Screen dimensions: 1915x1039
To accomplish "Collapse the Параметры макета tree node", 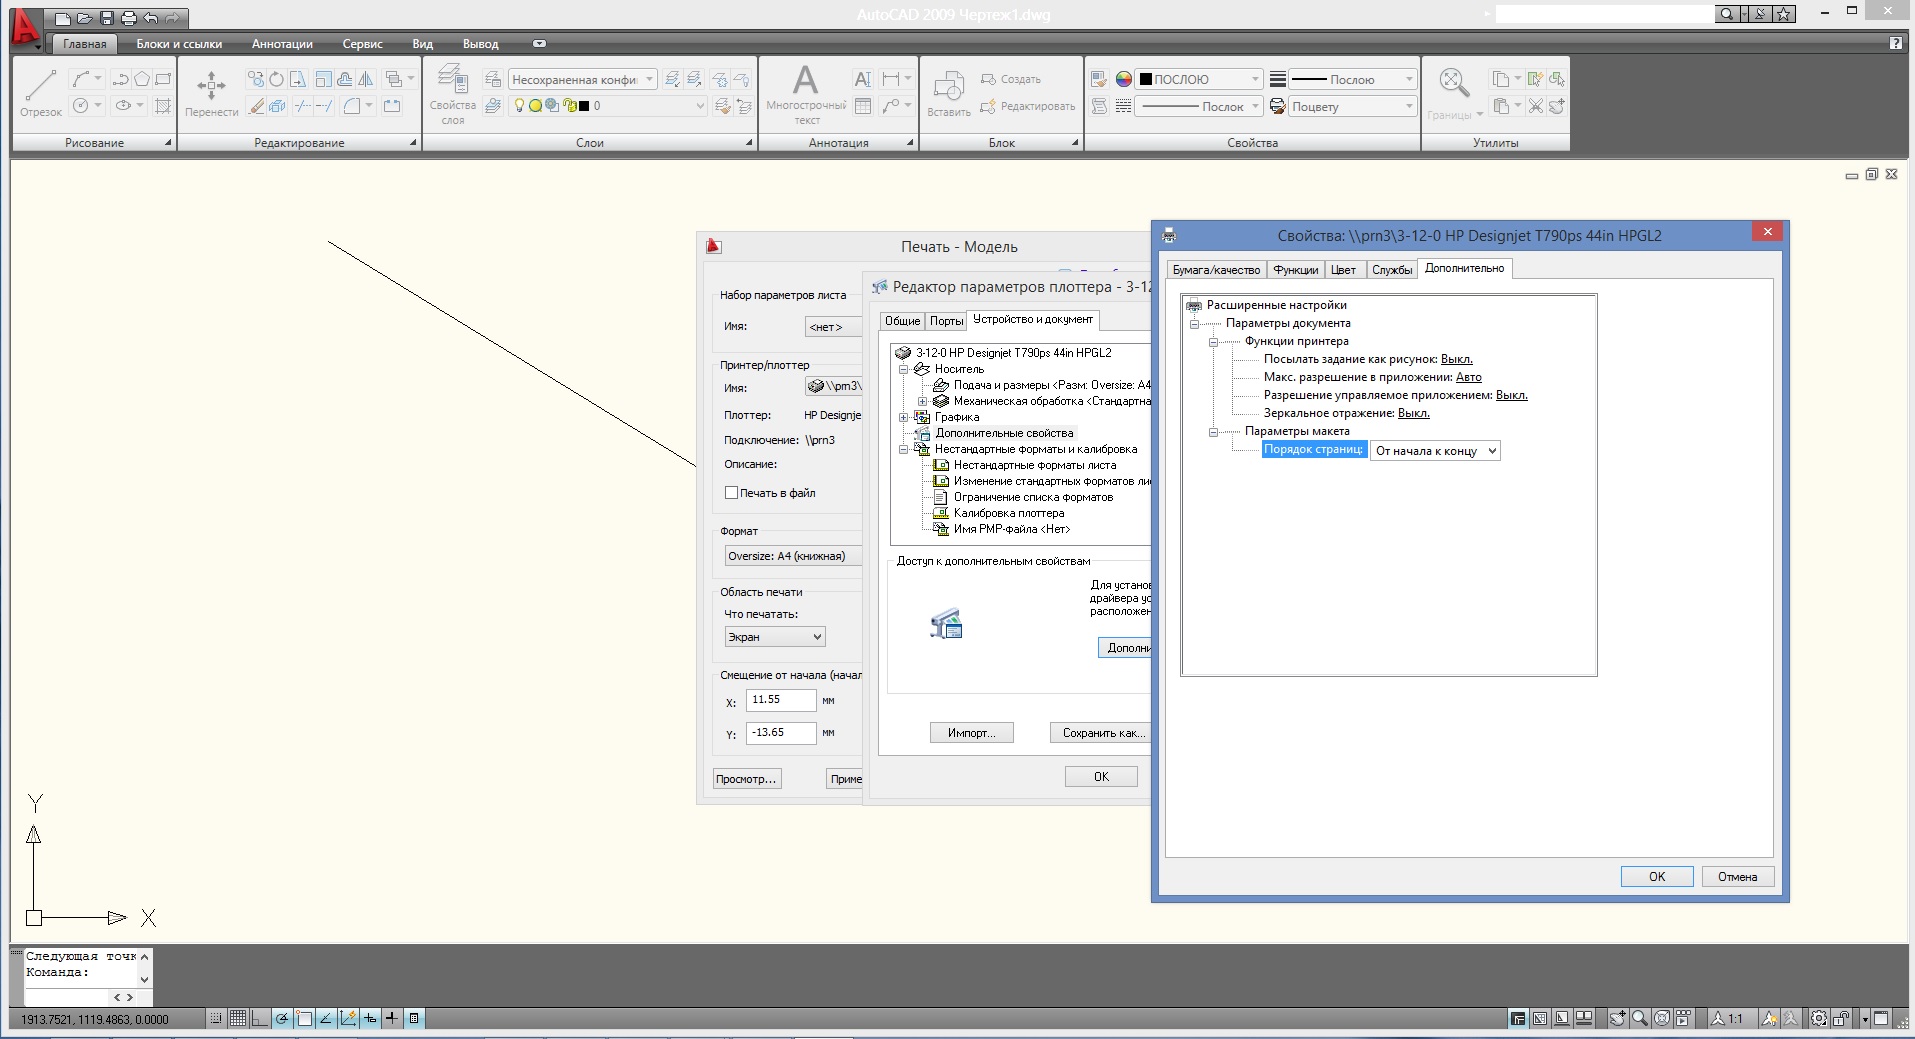I will coord(1213,432).
